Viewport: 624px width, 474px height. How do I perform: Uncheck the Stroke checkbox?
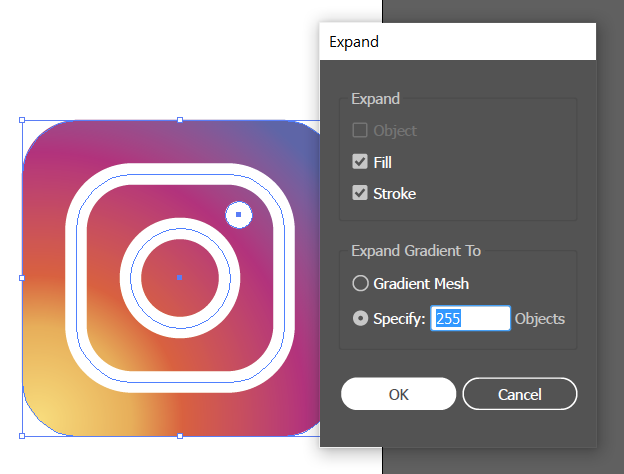(360, 193)
